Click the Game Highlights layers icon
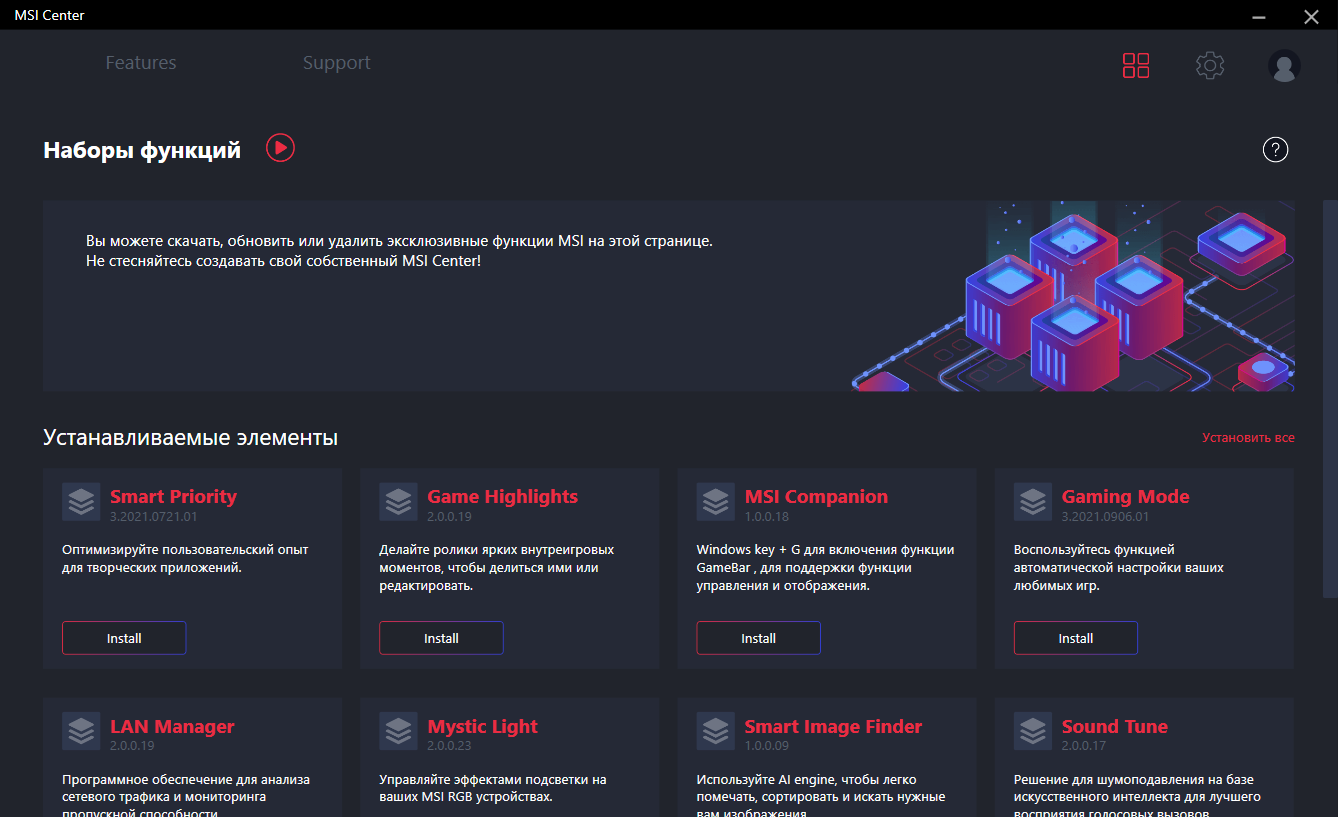 click(398, 502)
